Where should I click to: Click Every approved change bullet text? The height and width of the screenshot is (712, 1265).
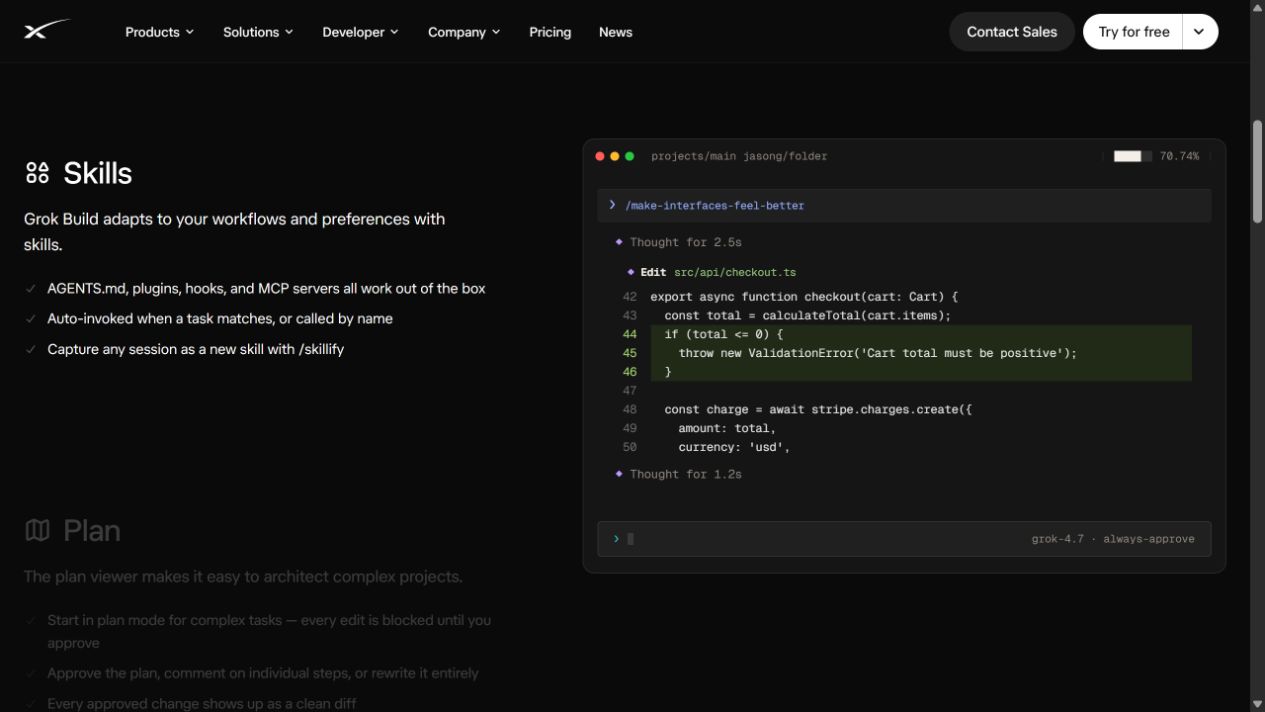[202, 704]
